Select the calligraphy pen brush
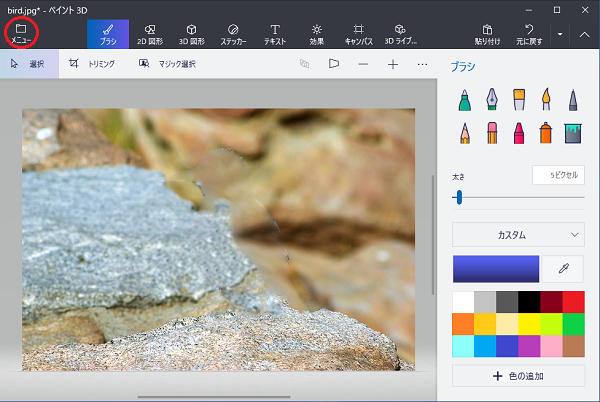Image resolution: width=600 pixels, height=402 pixels. pos(492,100)
